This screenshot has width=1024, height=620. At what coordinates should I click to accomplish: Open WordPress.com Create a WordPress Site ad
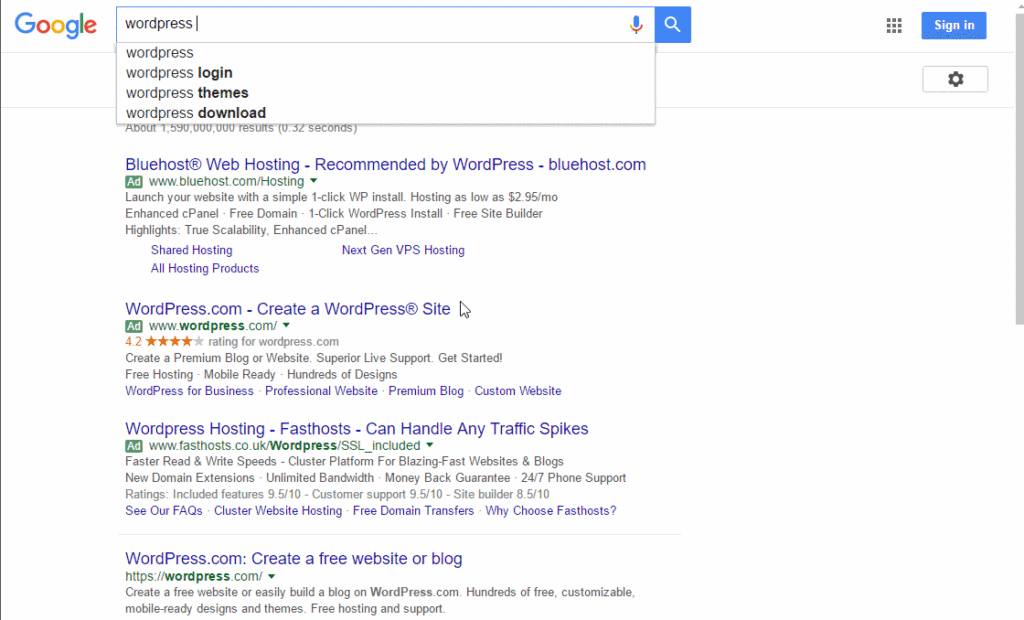(x=287, y=309)
